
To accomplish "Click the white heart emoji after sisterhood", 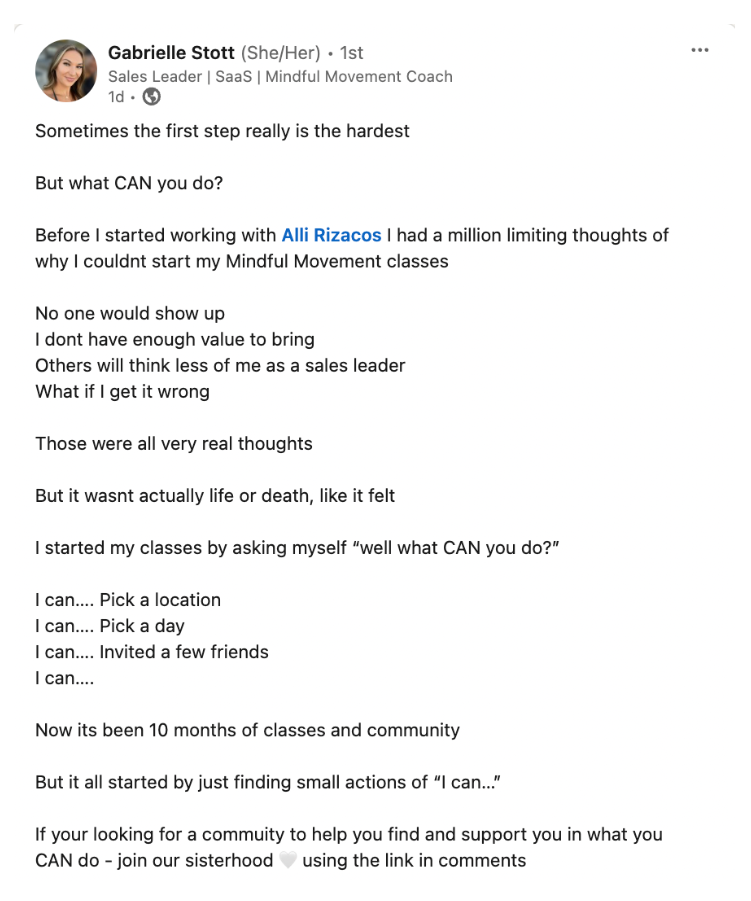I will [288, 860].
